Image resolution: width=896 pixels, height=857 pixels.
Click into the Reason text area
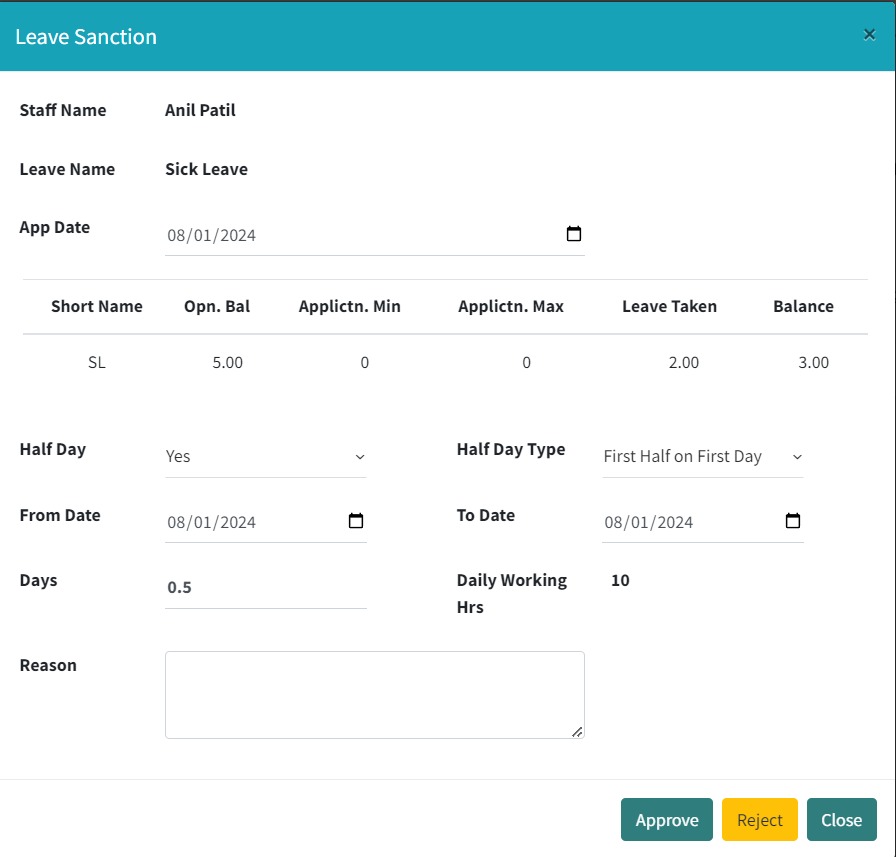[x=374, y=695]
